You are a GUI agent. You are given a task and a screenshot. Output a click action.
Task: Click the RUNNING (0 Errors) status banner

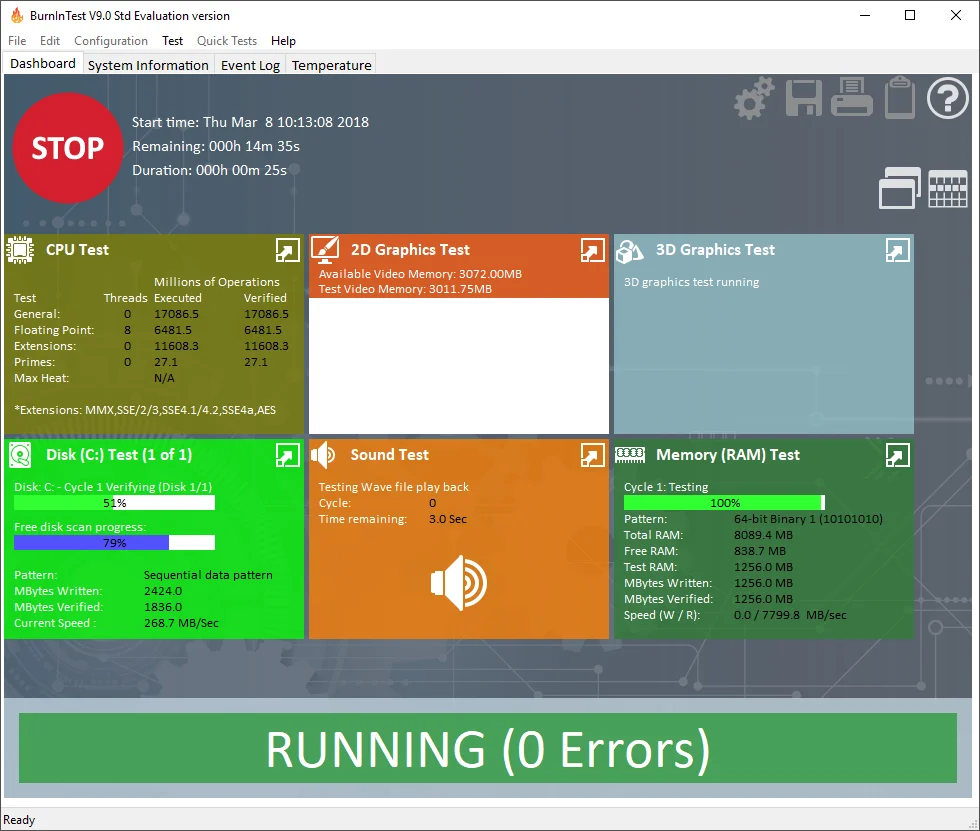488,748
